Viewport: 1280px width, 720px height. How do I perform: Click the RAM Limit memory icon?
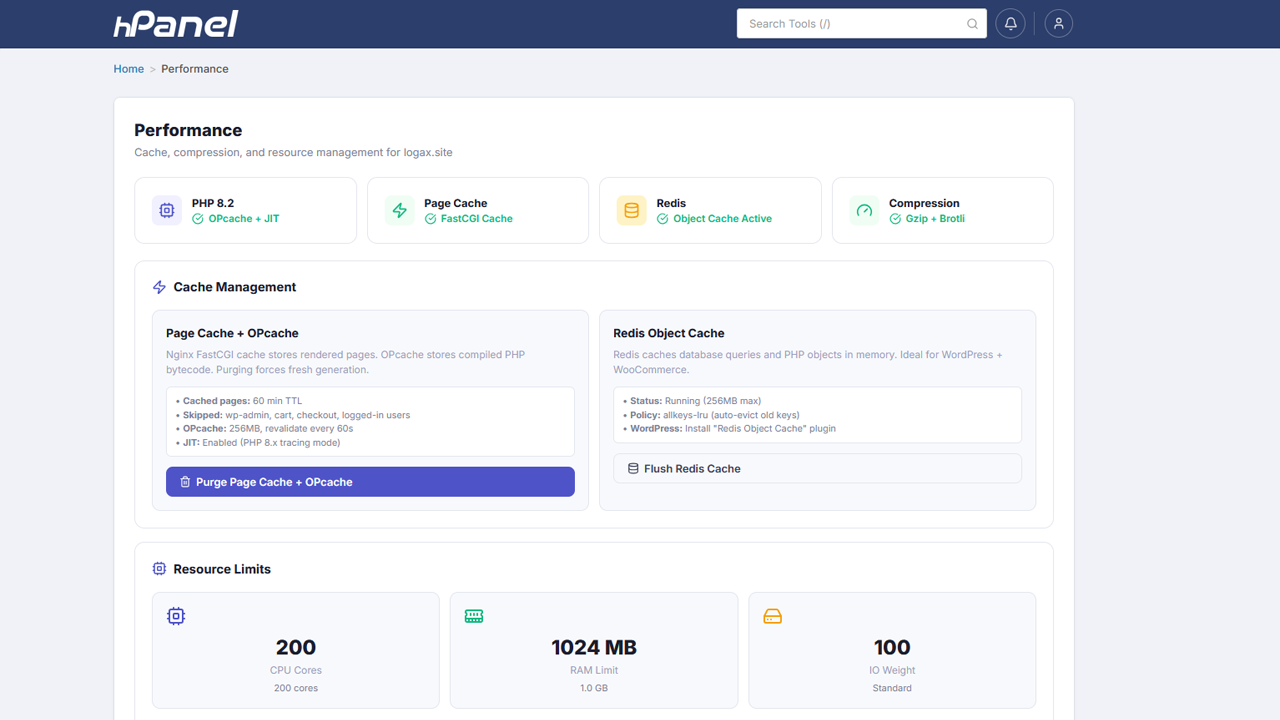(x=474, y=616)
